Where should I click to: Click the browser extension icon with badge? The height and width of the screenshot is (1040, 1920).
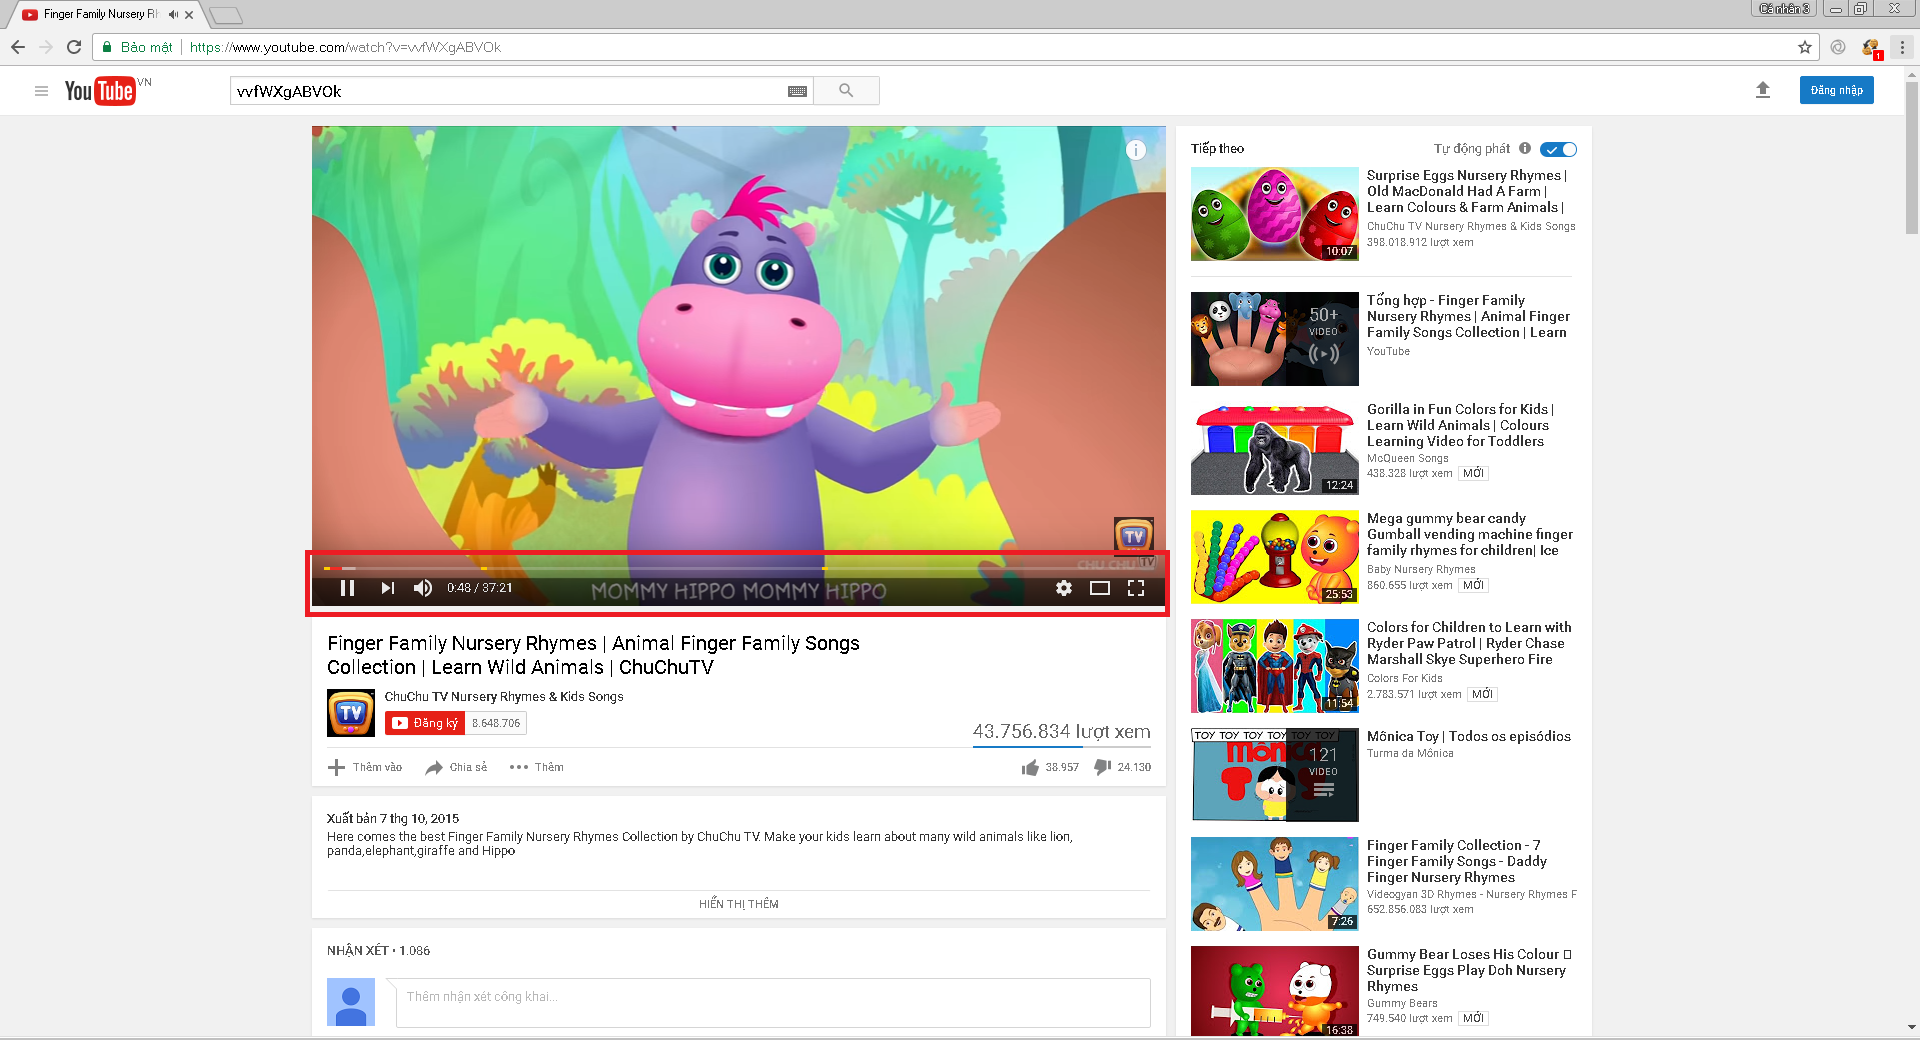click(x=1871, y=48)
